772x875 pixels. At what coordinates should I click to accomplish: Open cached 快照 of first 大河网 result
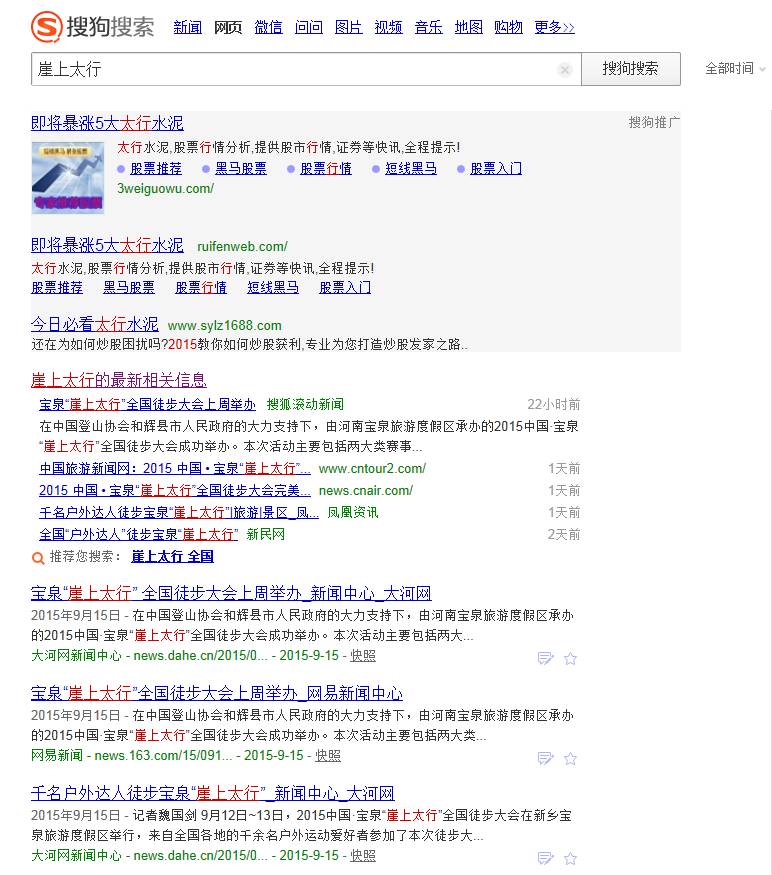(363, 656)
